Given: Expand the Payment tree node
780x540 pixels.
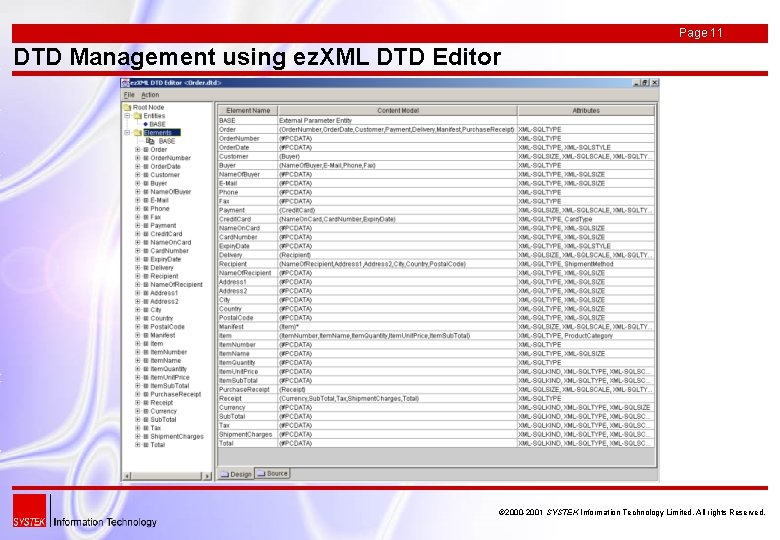Looking at the screenshot, I should (138, 226).
